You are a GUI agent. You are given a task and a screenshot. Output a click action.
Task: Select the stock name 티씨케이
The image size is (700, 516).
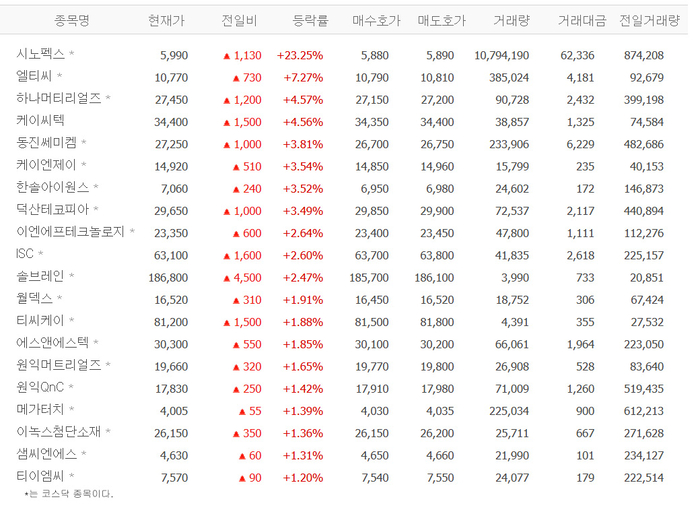pyautogui.click(x=41, y=320)
